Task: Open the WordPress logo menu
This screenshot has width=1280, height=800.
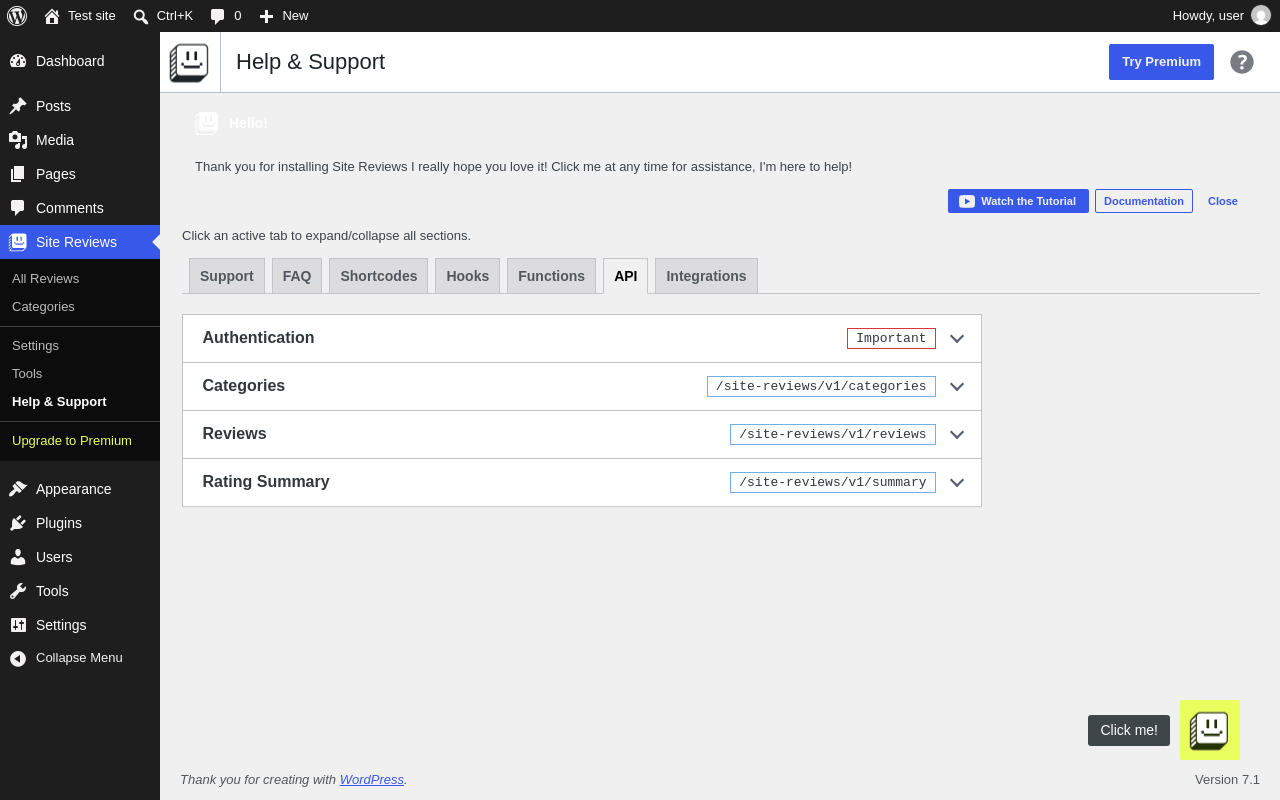Action: point(17,16)
